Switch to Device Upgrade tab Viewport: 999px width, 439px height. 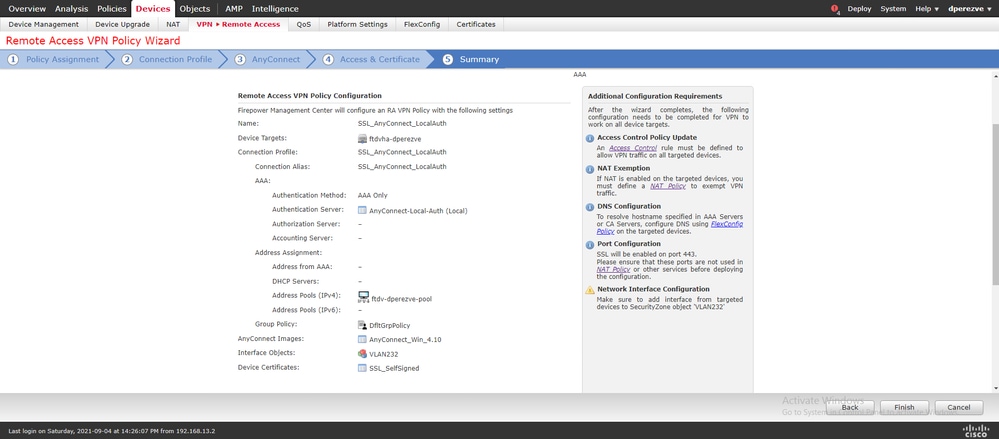click(x=122, y=24)
